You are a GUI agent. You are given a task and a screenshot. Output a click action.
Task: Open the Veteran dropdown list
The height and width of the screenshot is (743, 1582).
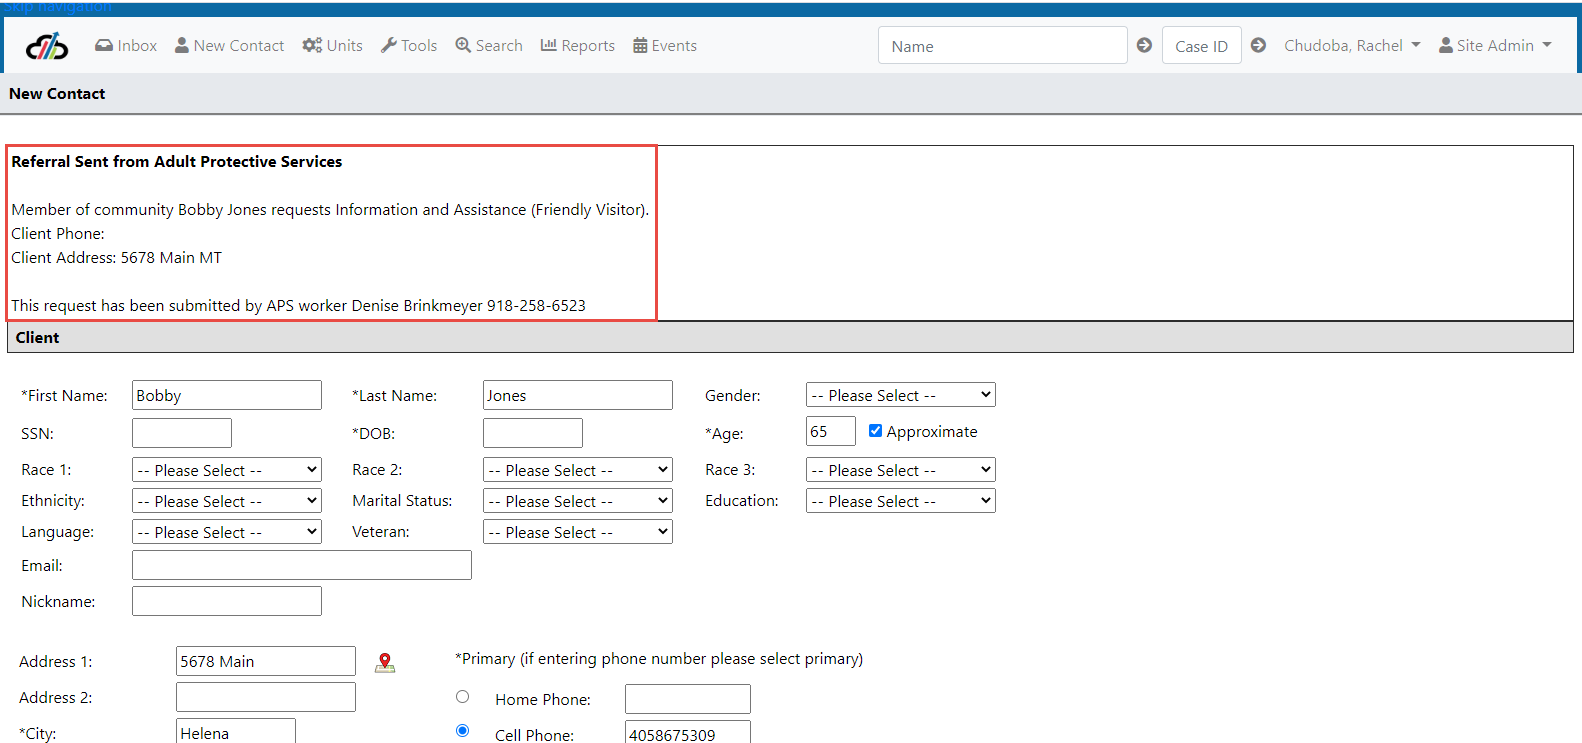[x=577, y=532]
